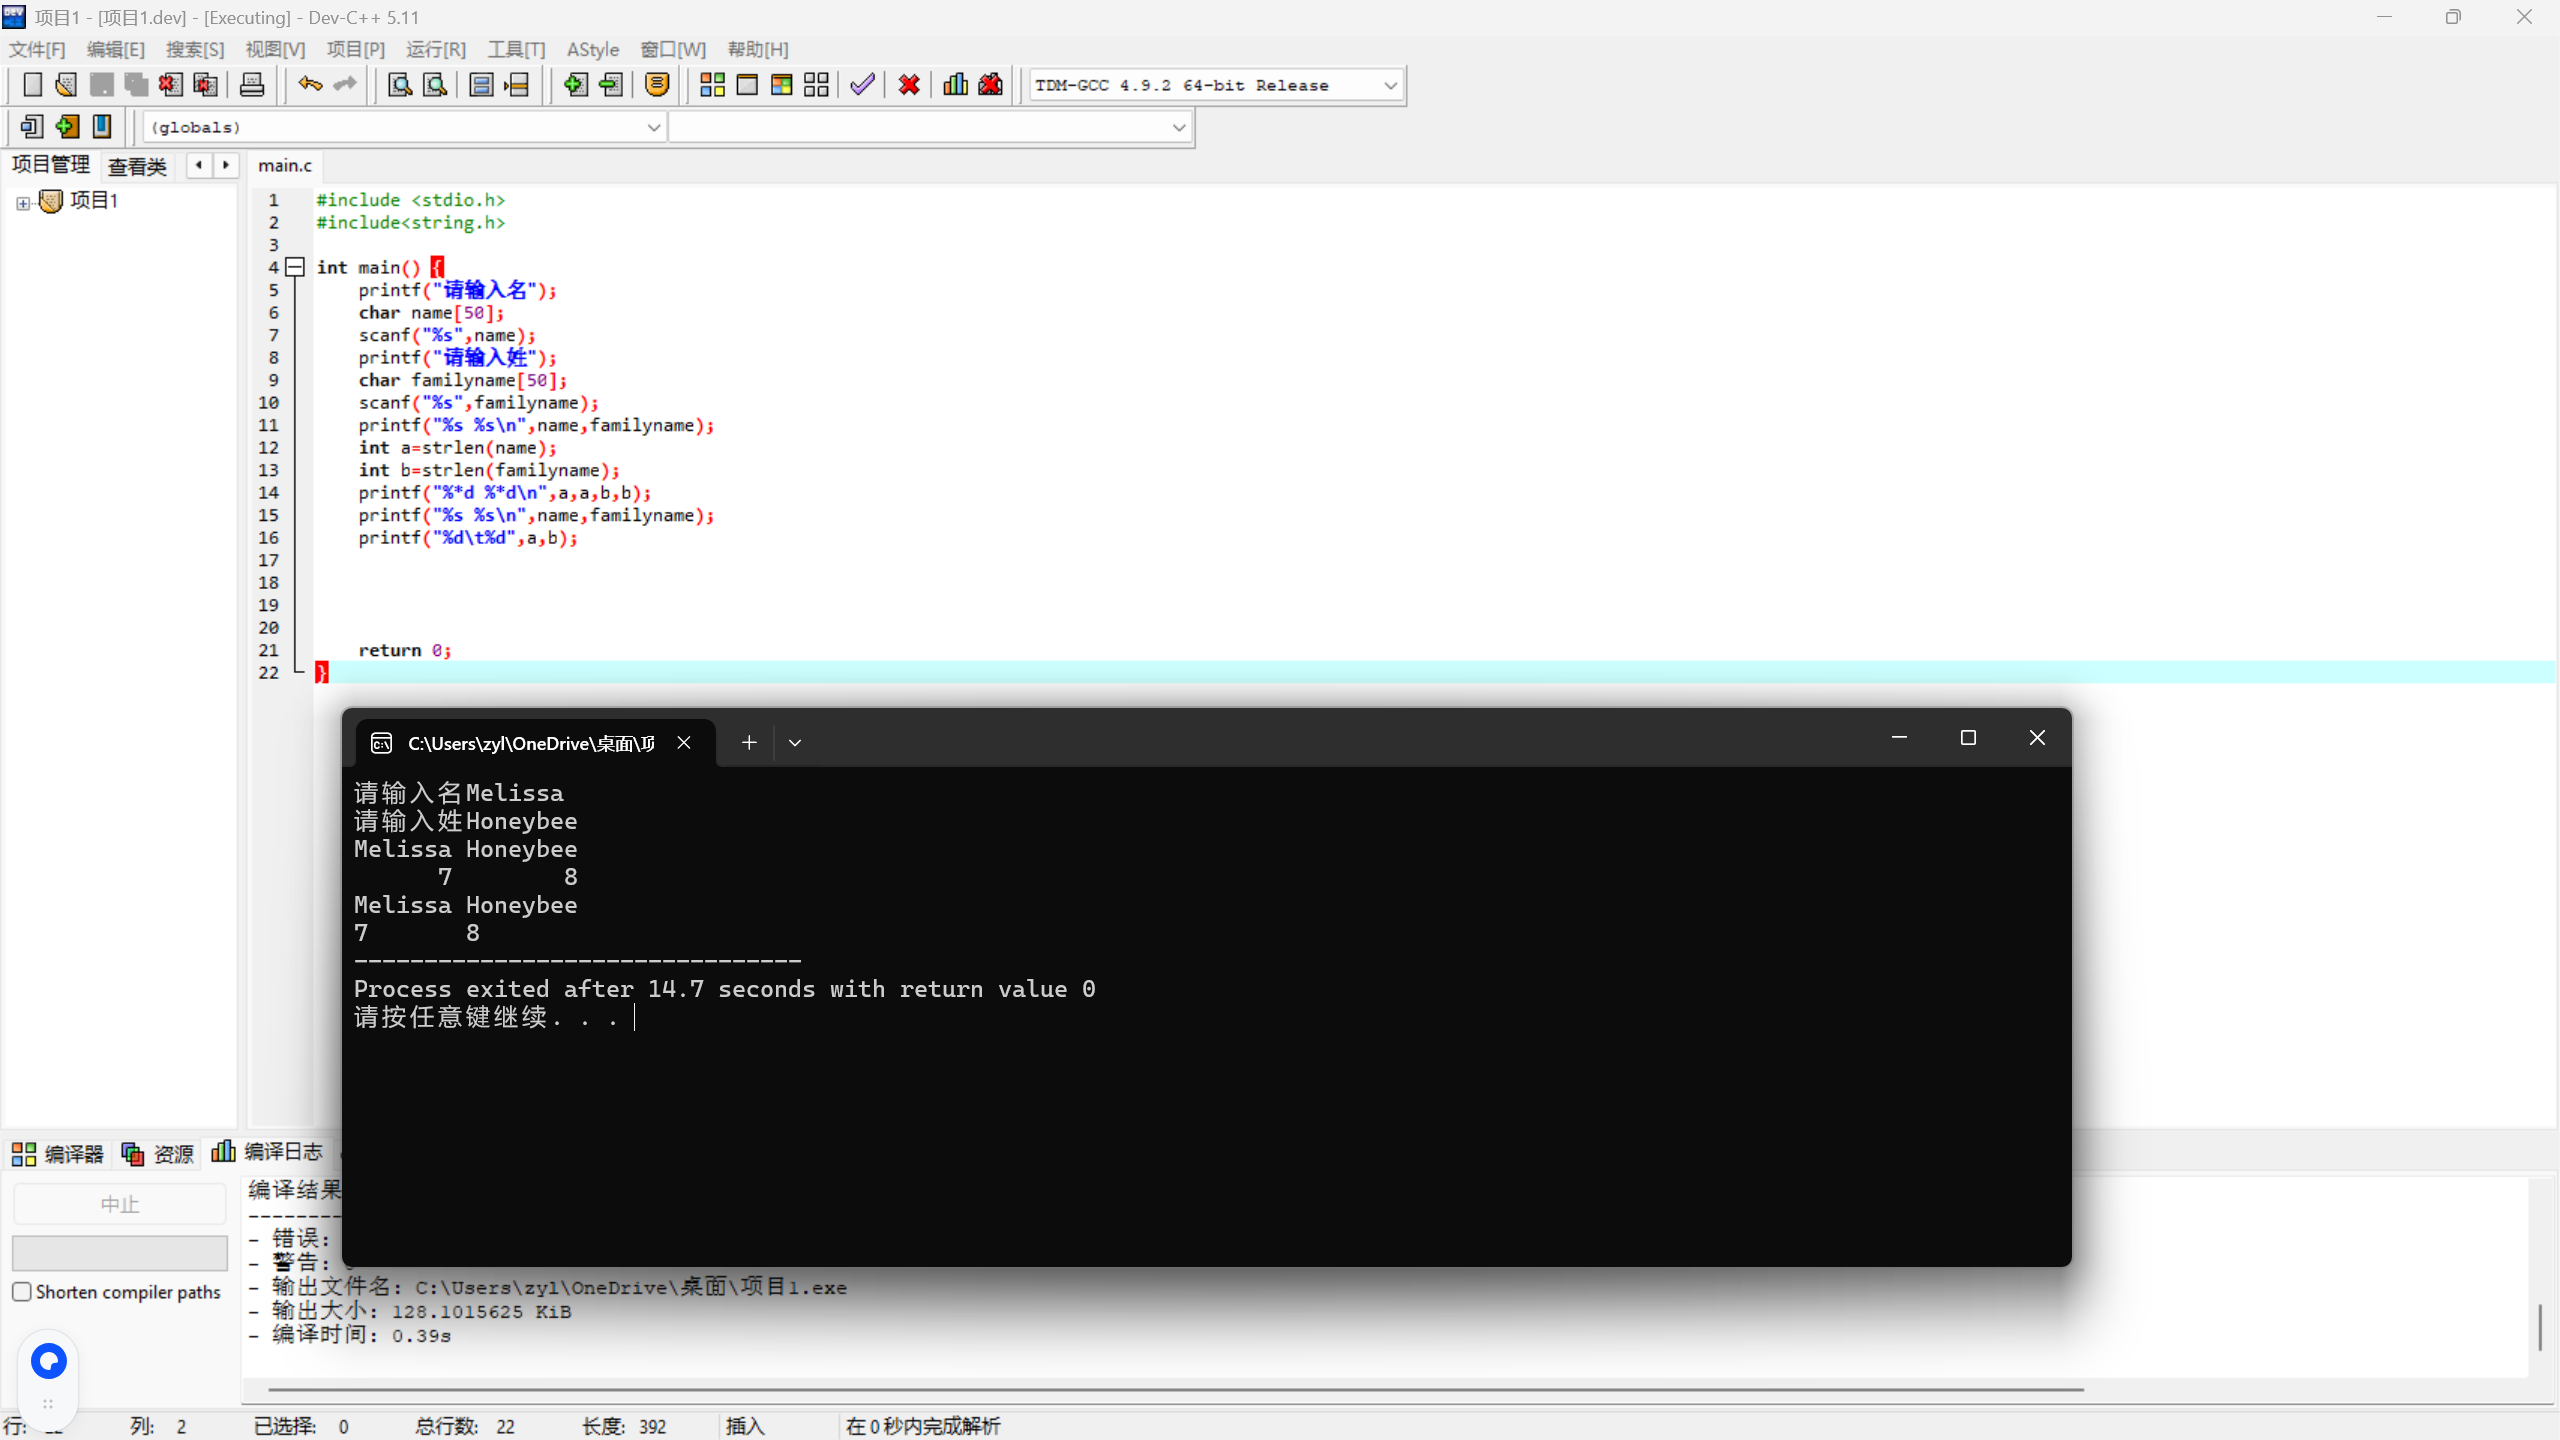Viewport: 2560px width, 1440px height.
Task: Click the red X abort icon
Action: click(x=909, y=85)
